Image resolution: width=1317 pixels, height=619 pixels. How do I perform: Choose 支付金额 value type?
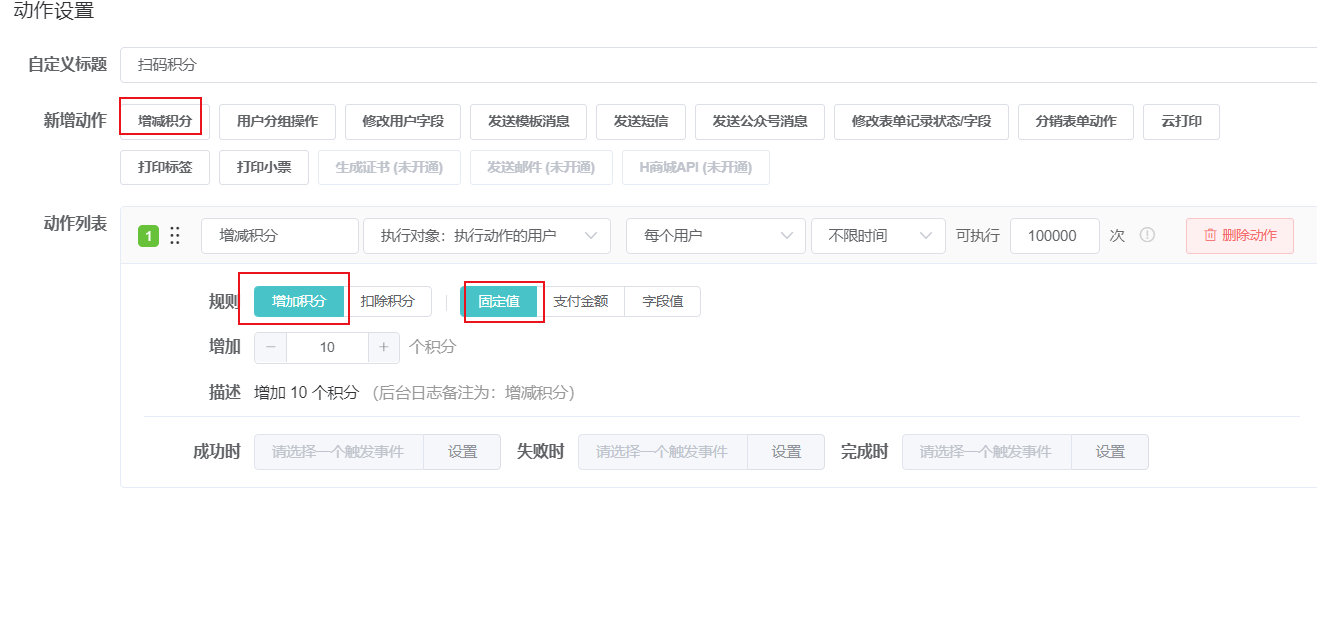tap(580, 301)
